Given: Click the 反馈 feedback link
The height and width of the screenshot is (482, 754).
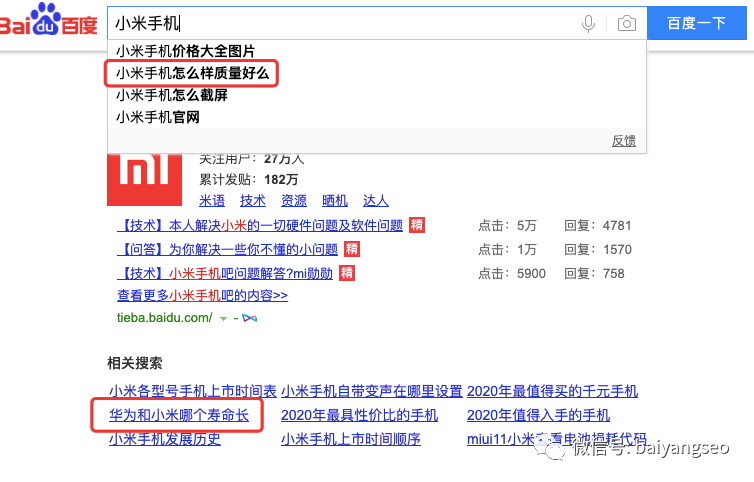Looking at the screenshot, I should pyautogui.click(x=624, y=141).
